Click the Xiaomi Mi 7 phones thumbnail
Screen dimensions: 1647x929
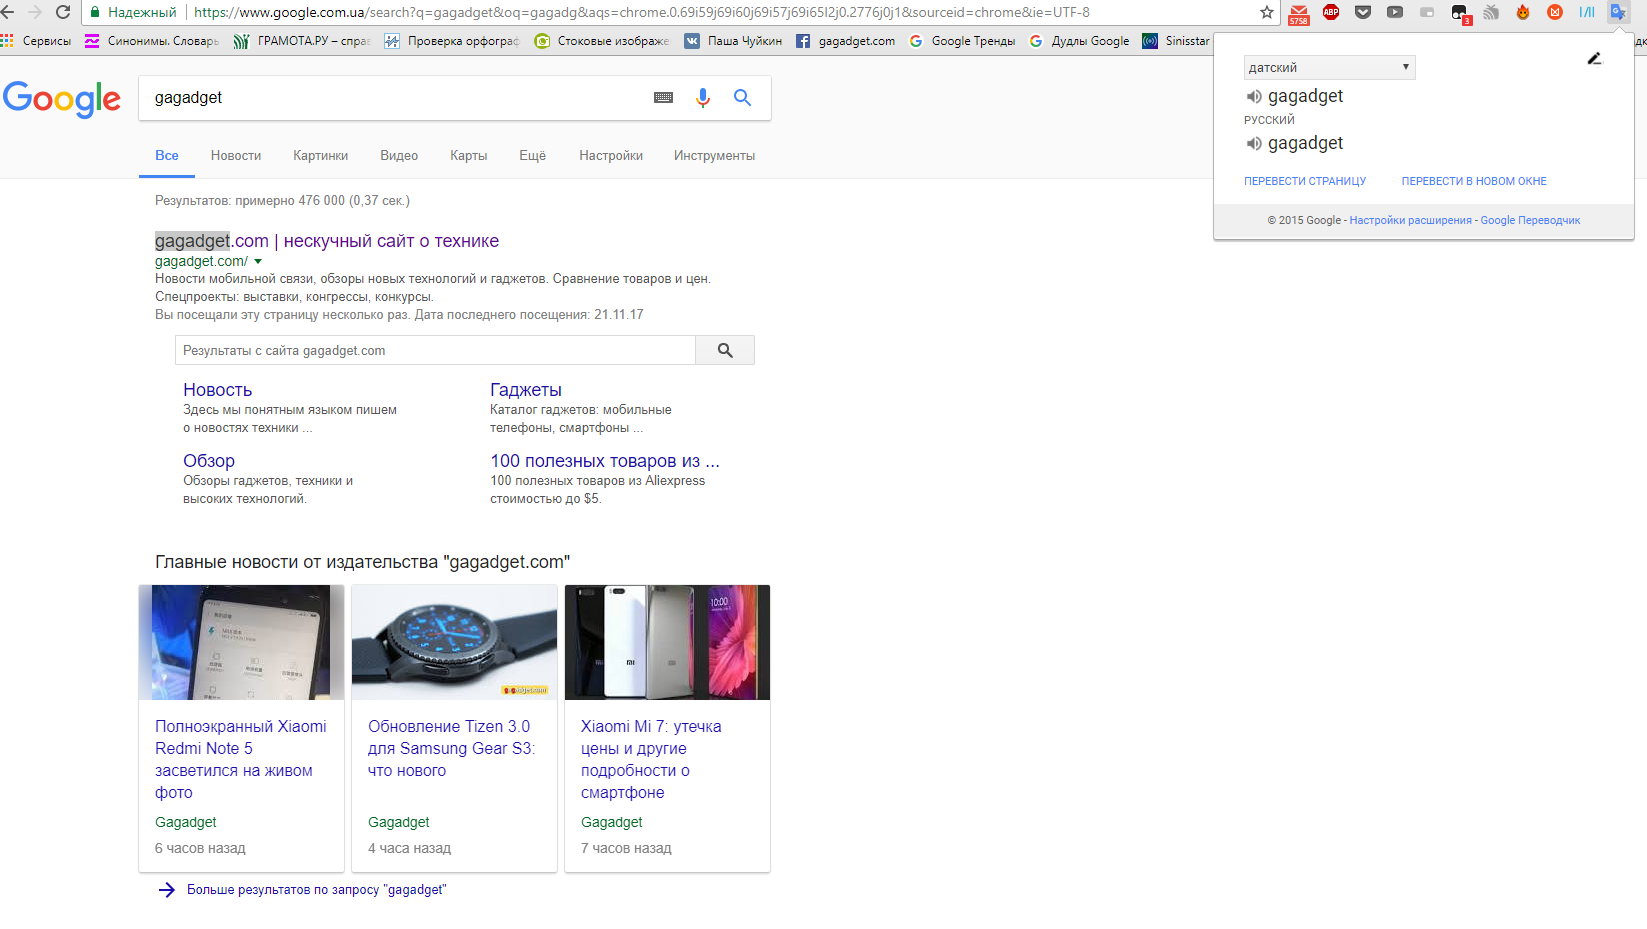667,642
